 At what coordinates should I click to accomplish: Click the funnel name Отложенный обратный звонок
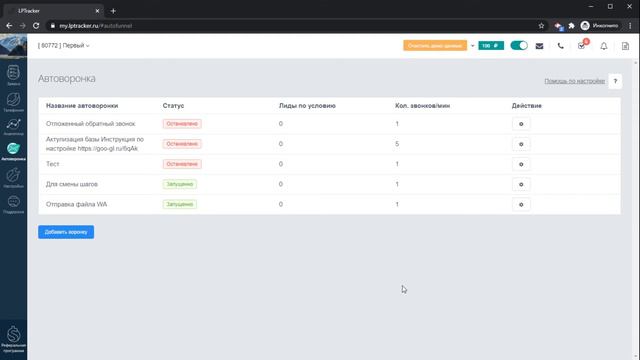coord(90,124)
